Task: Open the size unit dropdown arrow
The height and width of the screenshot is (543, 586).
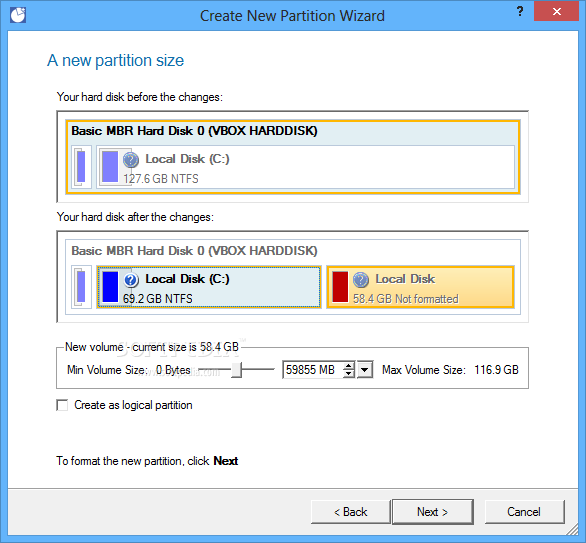Action: pyautogui.click(x=365, y=370)
